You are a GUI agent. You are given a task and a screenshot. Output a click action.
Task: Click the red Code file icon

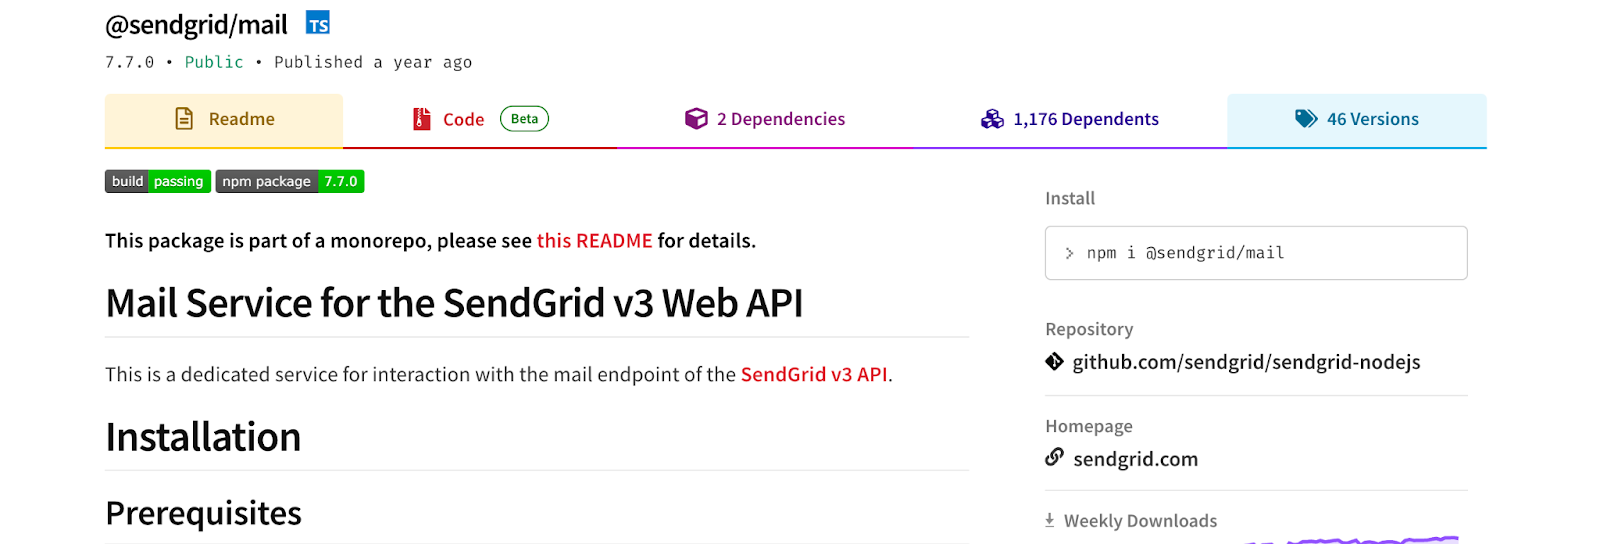coord(422,119)
